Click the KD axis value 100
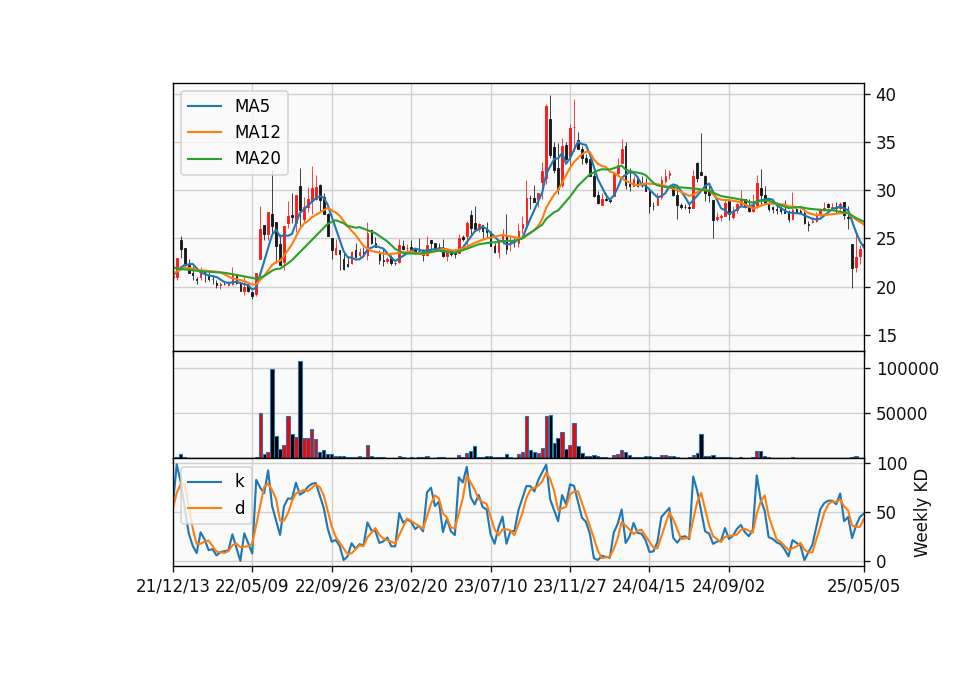Viewport: 960px width, 690px height. coord(891,464)
